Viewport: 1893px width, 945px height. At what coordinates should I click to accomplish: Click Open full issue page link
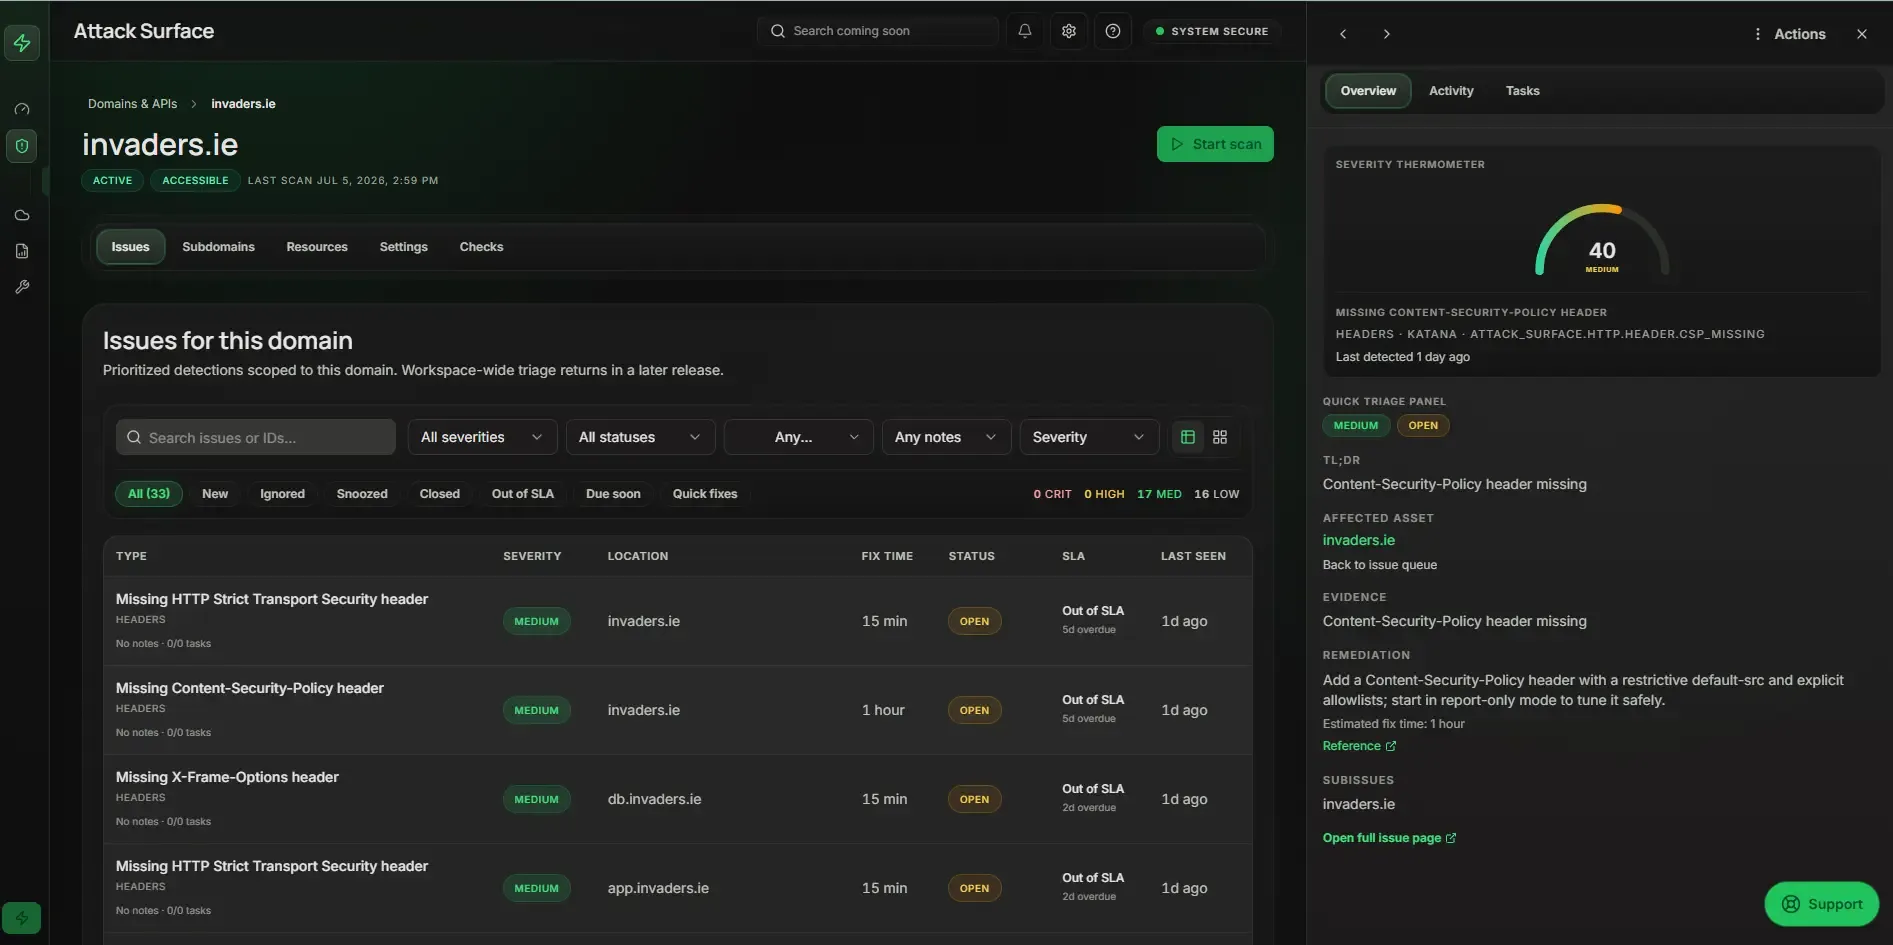[x=1389, y=838]
